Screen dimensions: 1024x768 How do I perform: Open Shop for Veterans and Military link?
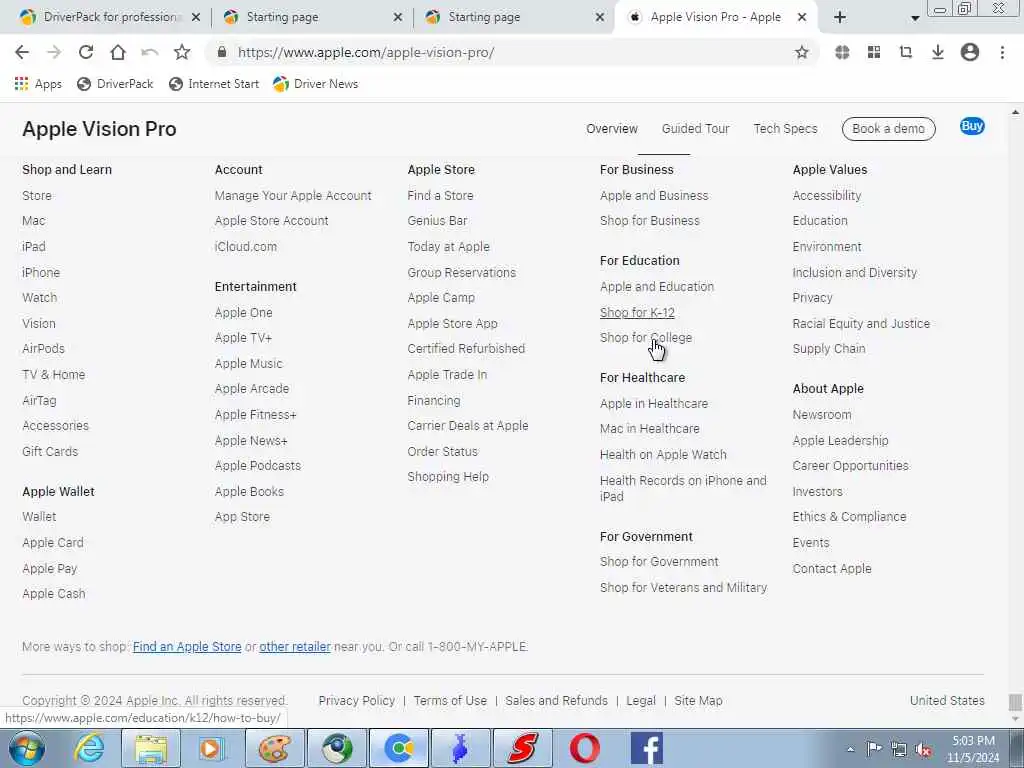pyautogui.click(x=683, y=588)
